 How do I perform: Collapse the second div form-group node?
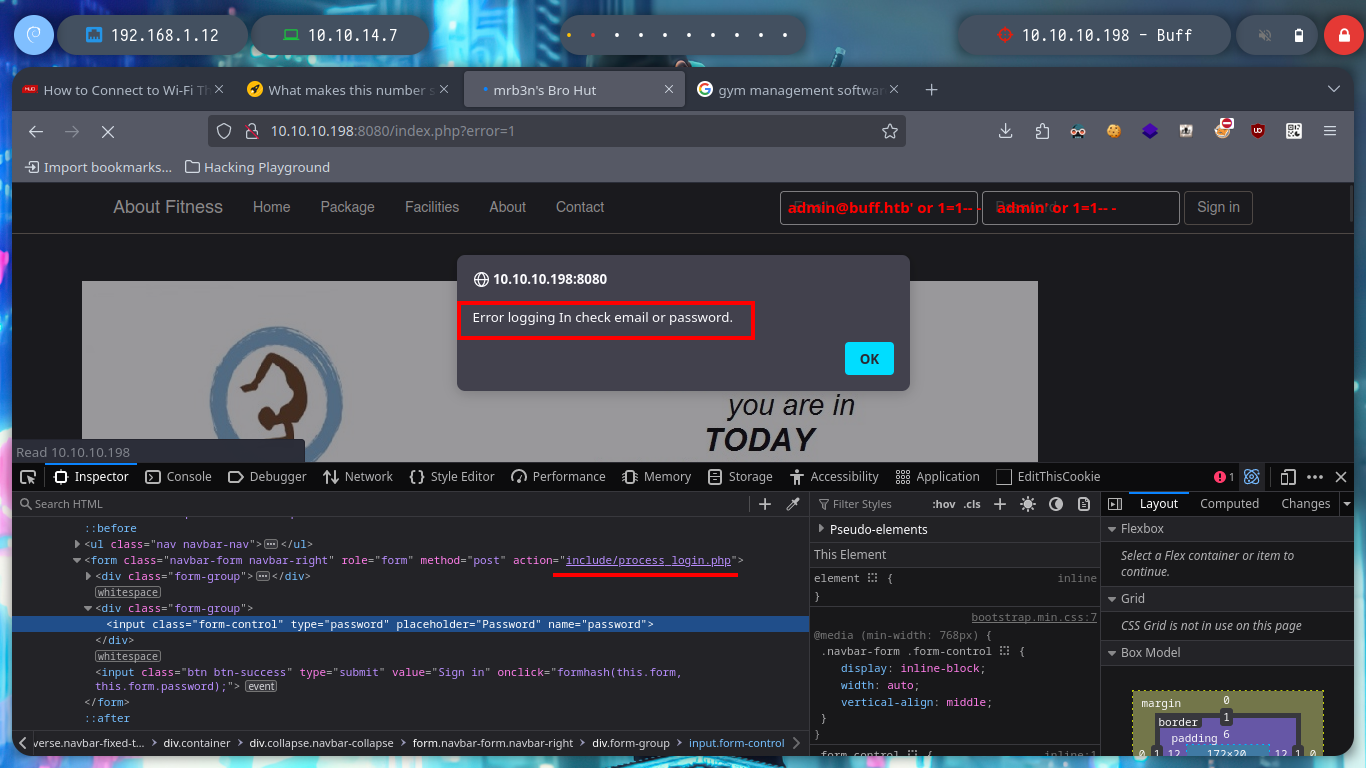89,608
